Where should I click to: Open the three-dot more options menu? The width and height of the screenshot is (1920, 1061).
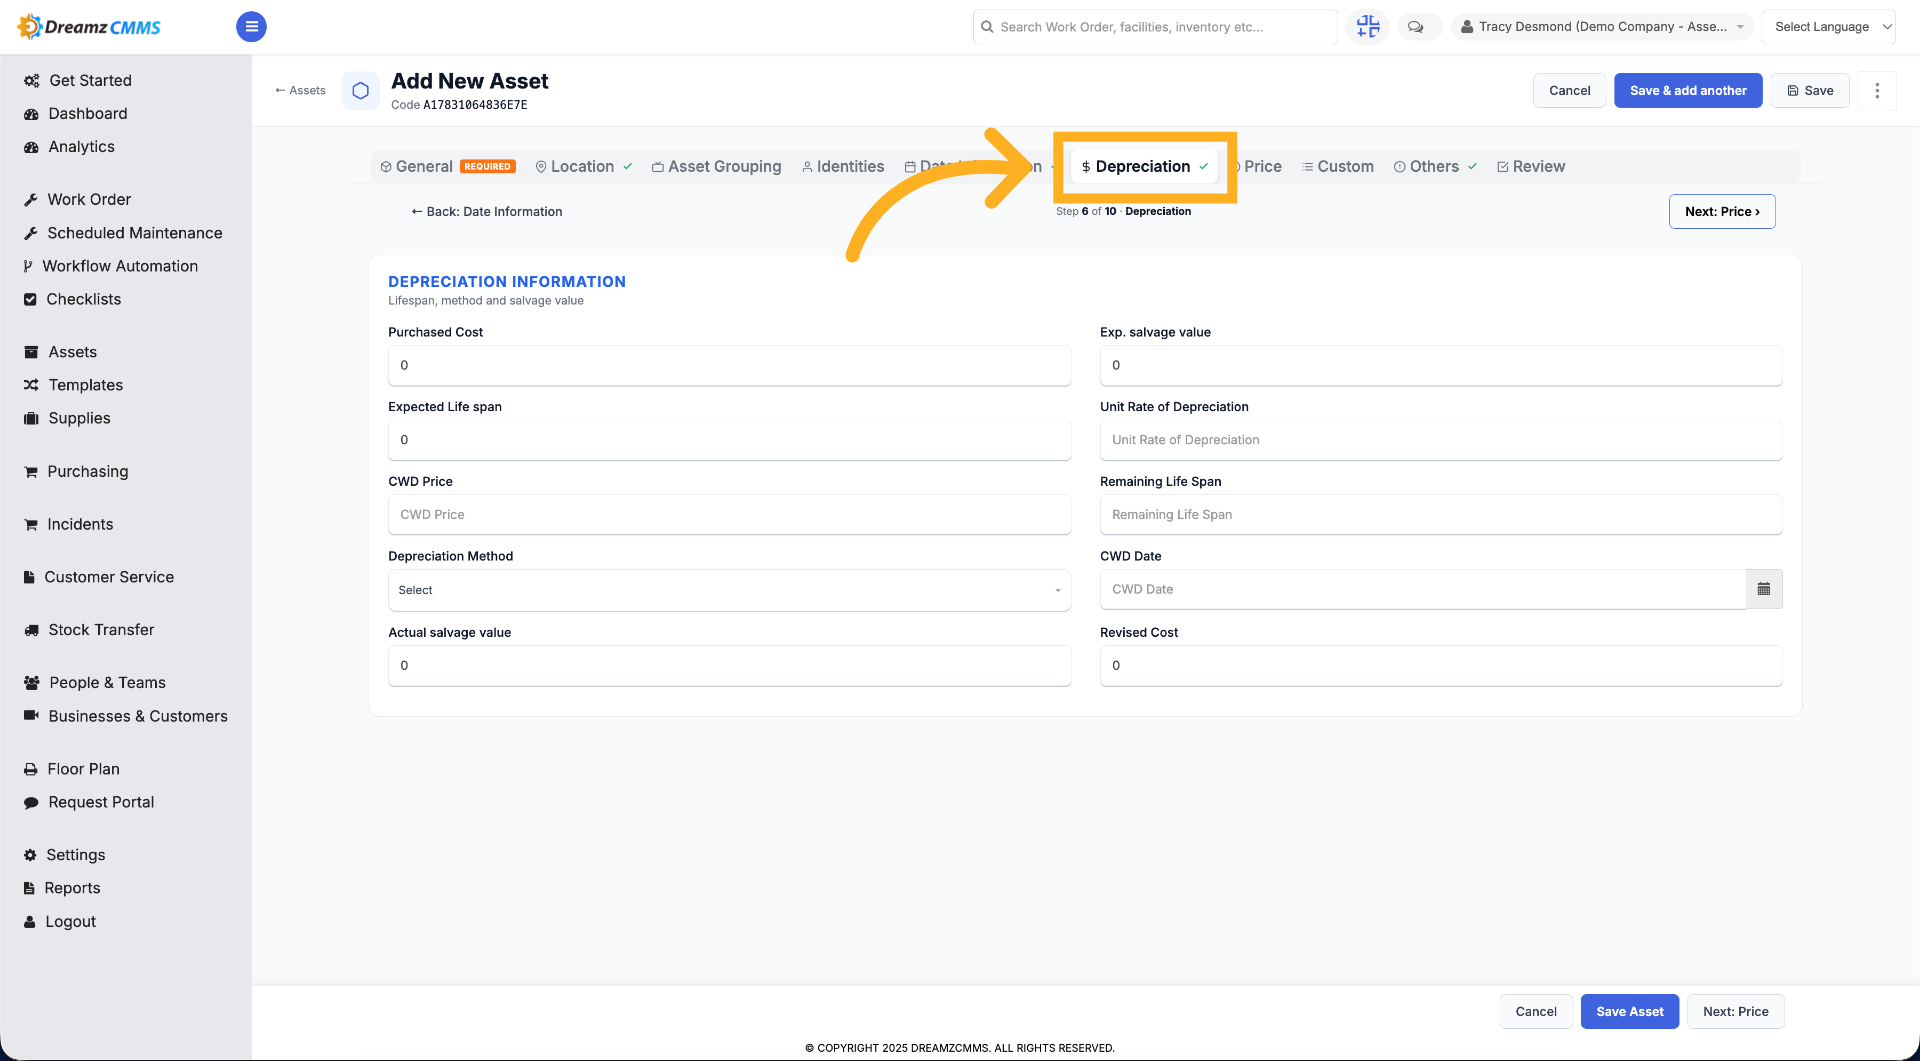(x=1877, y=91)
